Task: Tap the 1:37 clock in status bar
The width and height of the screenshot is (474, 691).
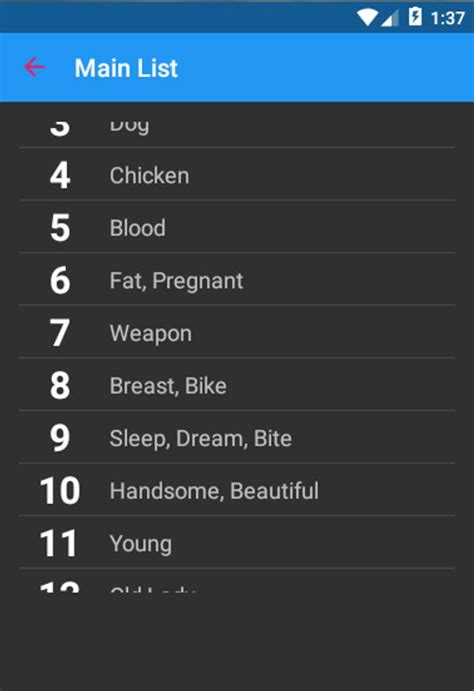Action: (x=448, y=18)
